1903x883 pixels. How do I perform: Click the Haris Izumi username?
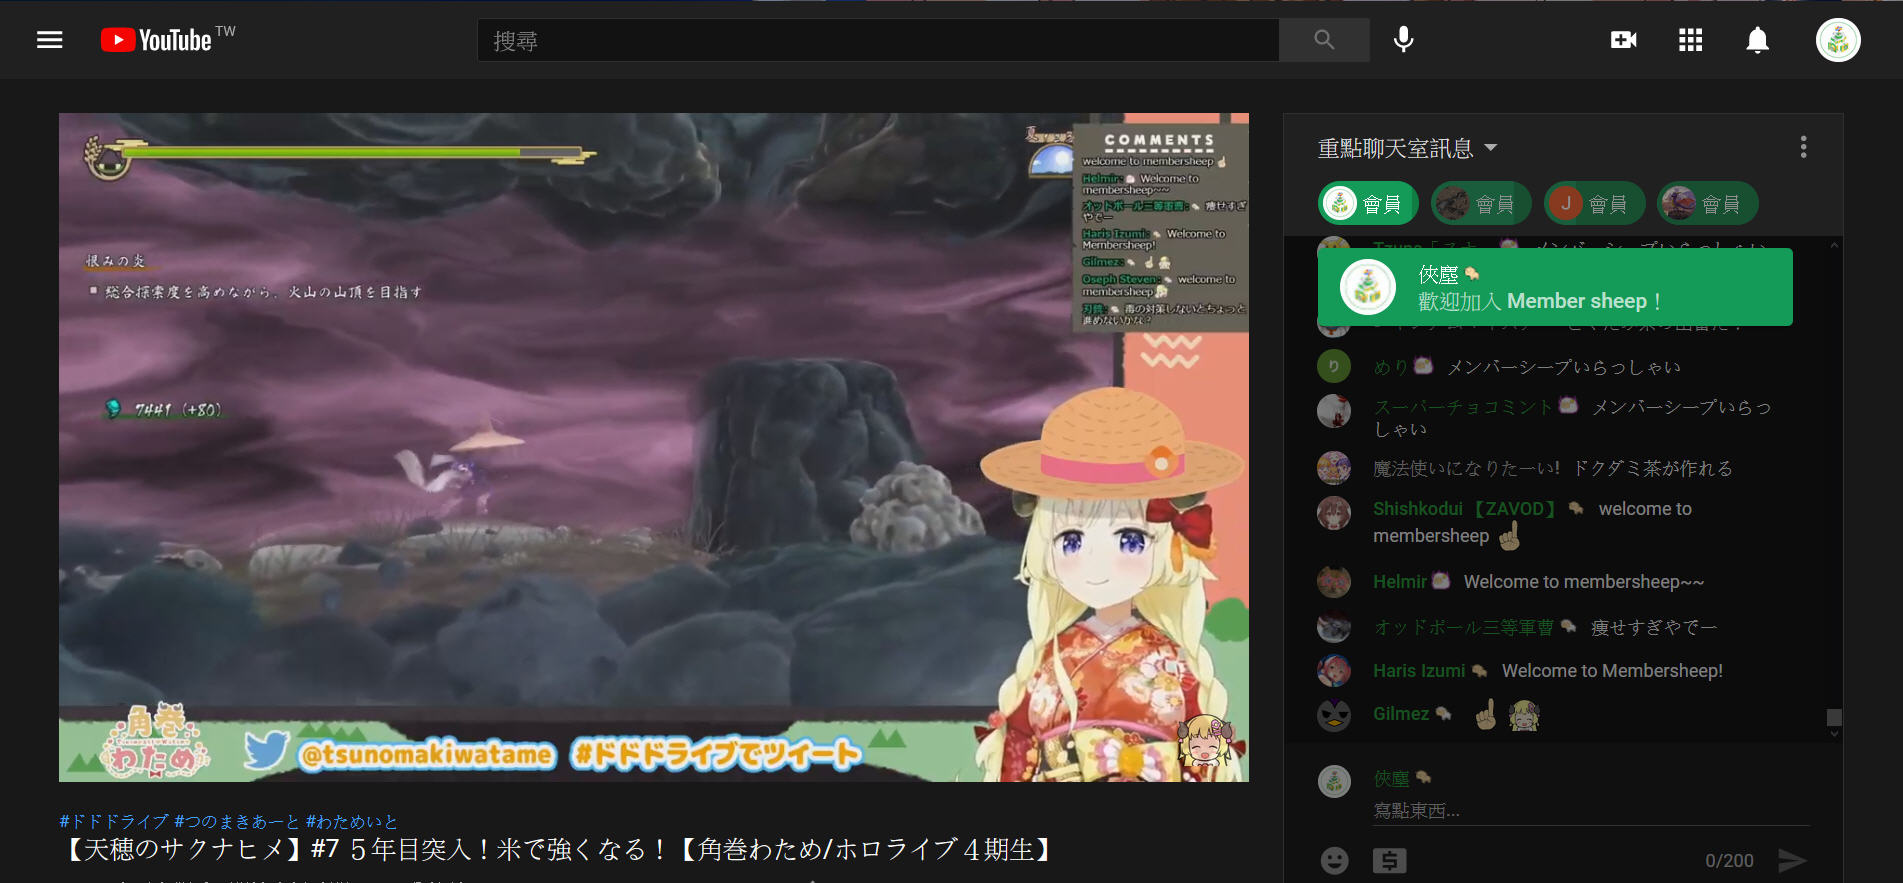(x=1419, y=671)
